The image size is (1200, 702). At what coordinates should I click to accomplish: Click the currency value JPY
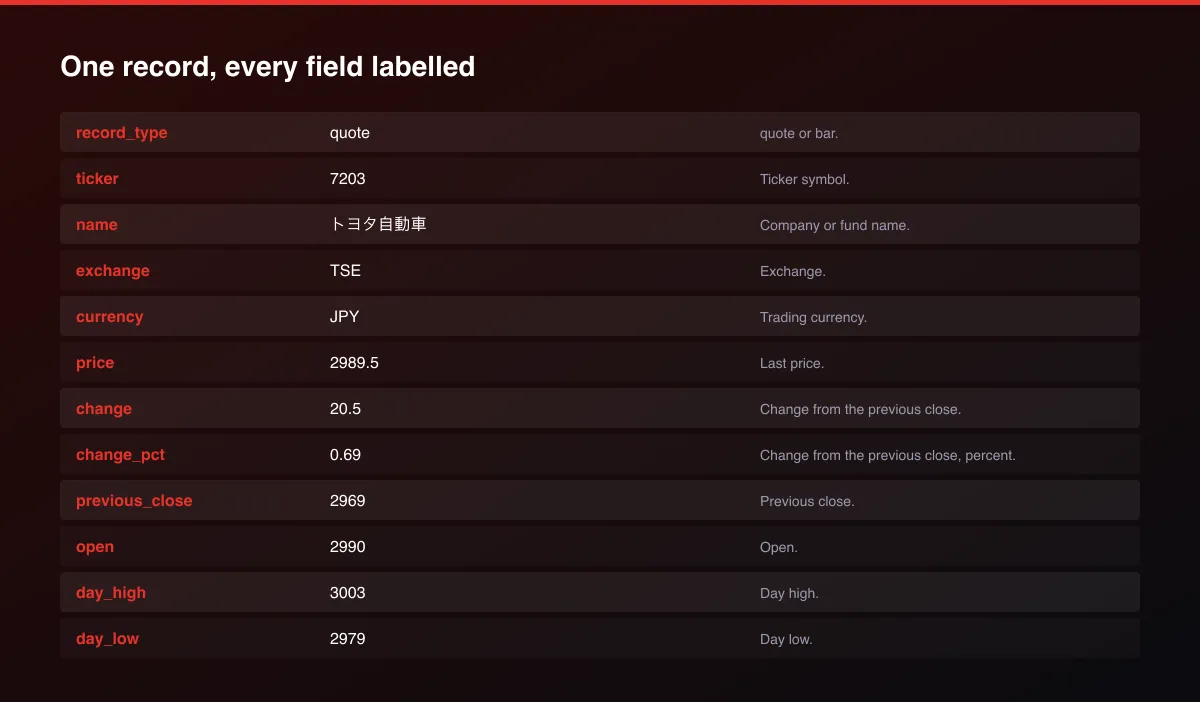click(345, 317)
